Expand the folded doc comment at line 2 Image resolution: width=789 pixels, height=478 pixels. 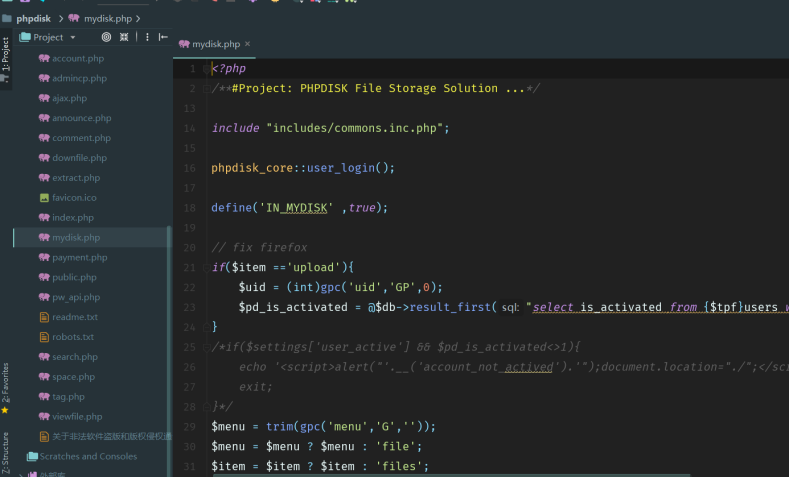(x=206, y=89)
